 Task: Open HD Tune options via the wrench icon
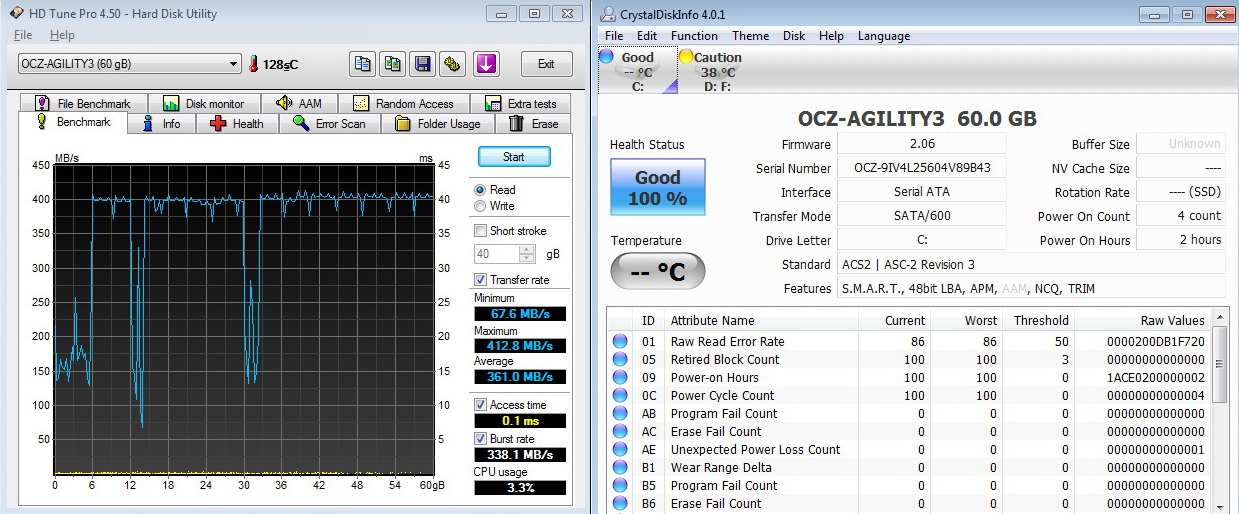453,64
